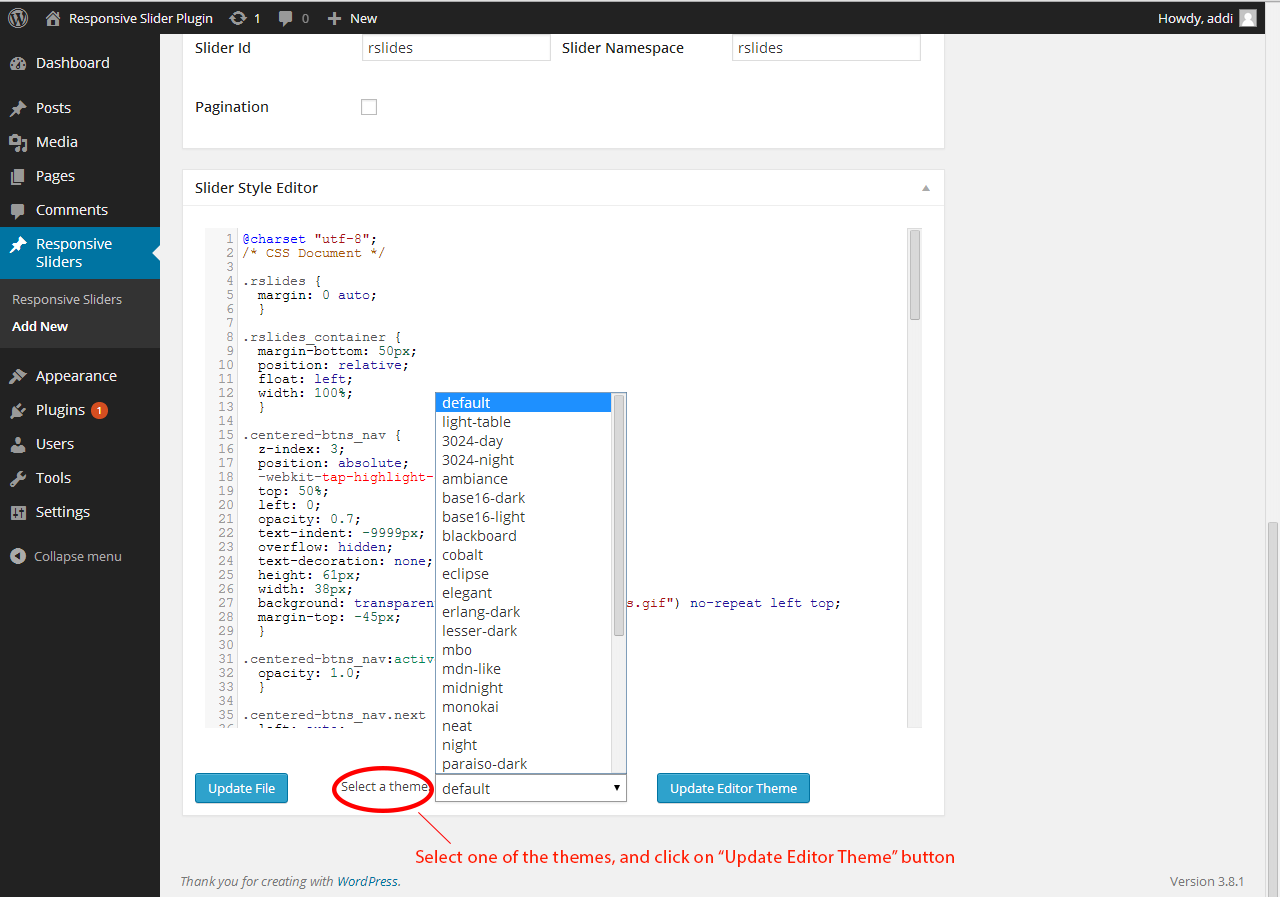Click Update Editor Theme button
This screenshot has width=1280, height=897.
click(733, 788)
